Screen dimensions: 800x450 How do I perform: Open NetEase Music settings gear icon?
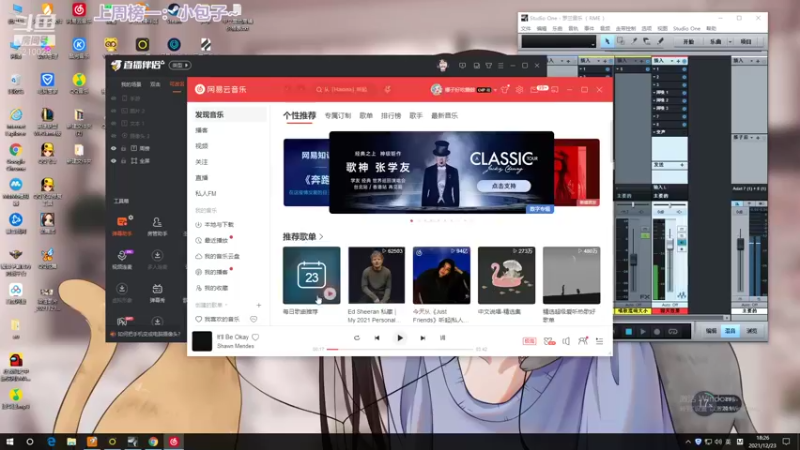click(519, 89)
